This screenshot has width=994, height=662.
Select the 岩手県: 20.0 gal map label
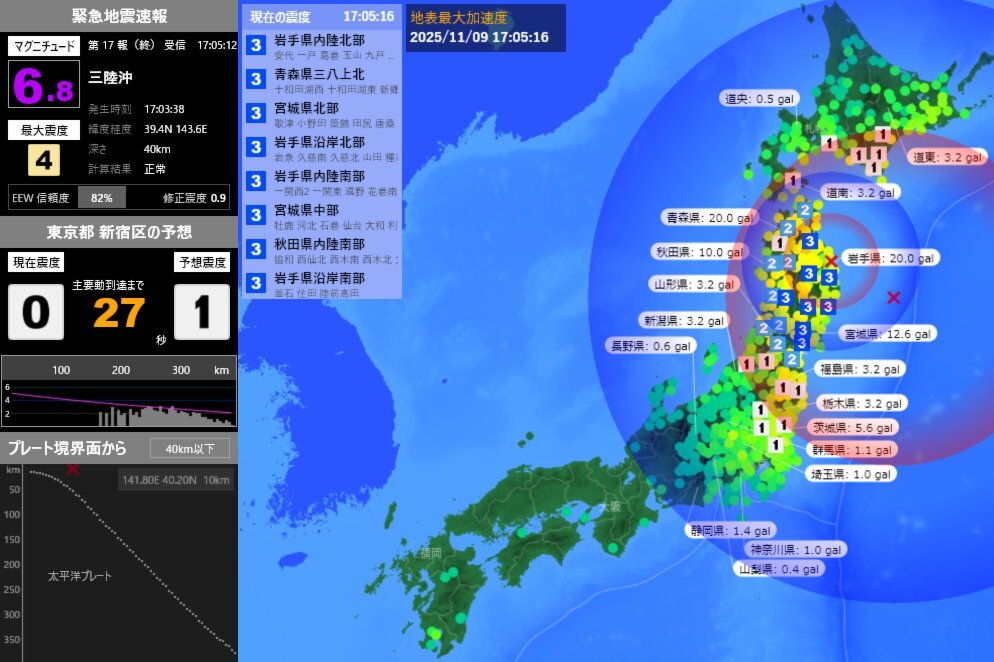click(890, 258)
